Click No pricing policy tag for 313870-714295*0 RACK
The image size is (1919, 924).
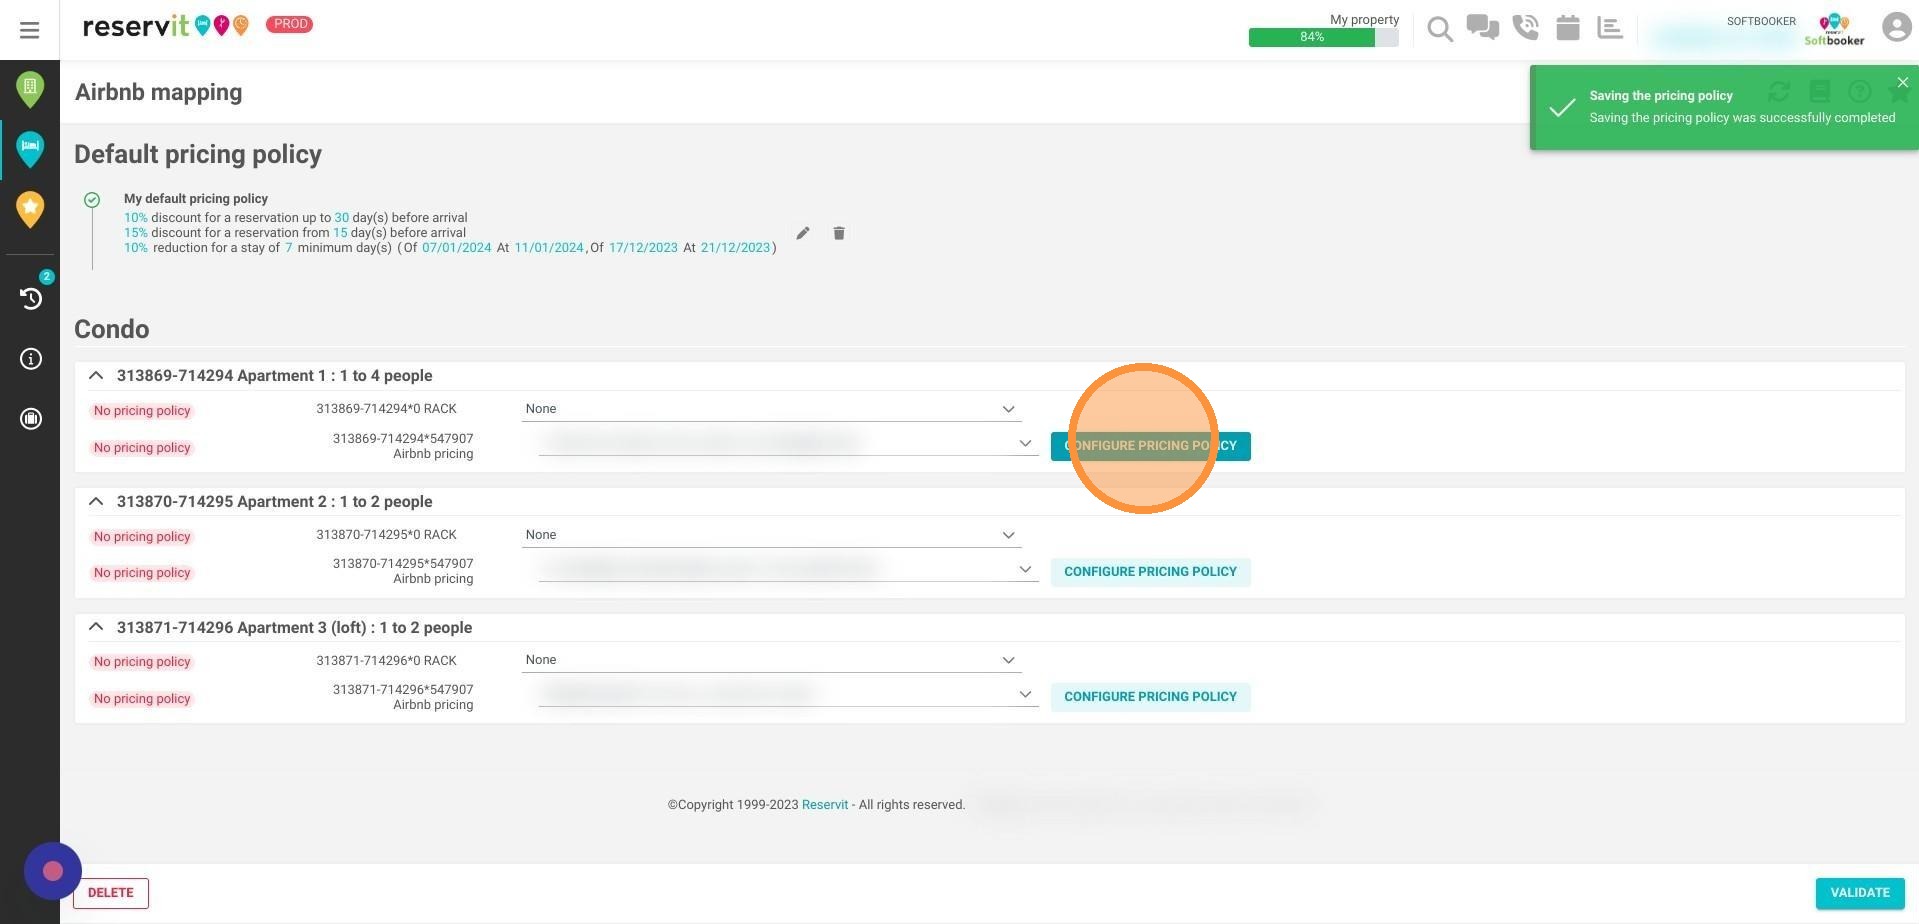(x=142, y=537)
